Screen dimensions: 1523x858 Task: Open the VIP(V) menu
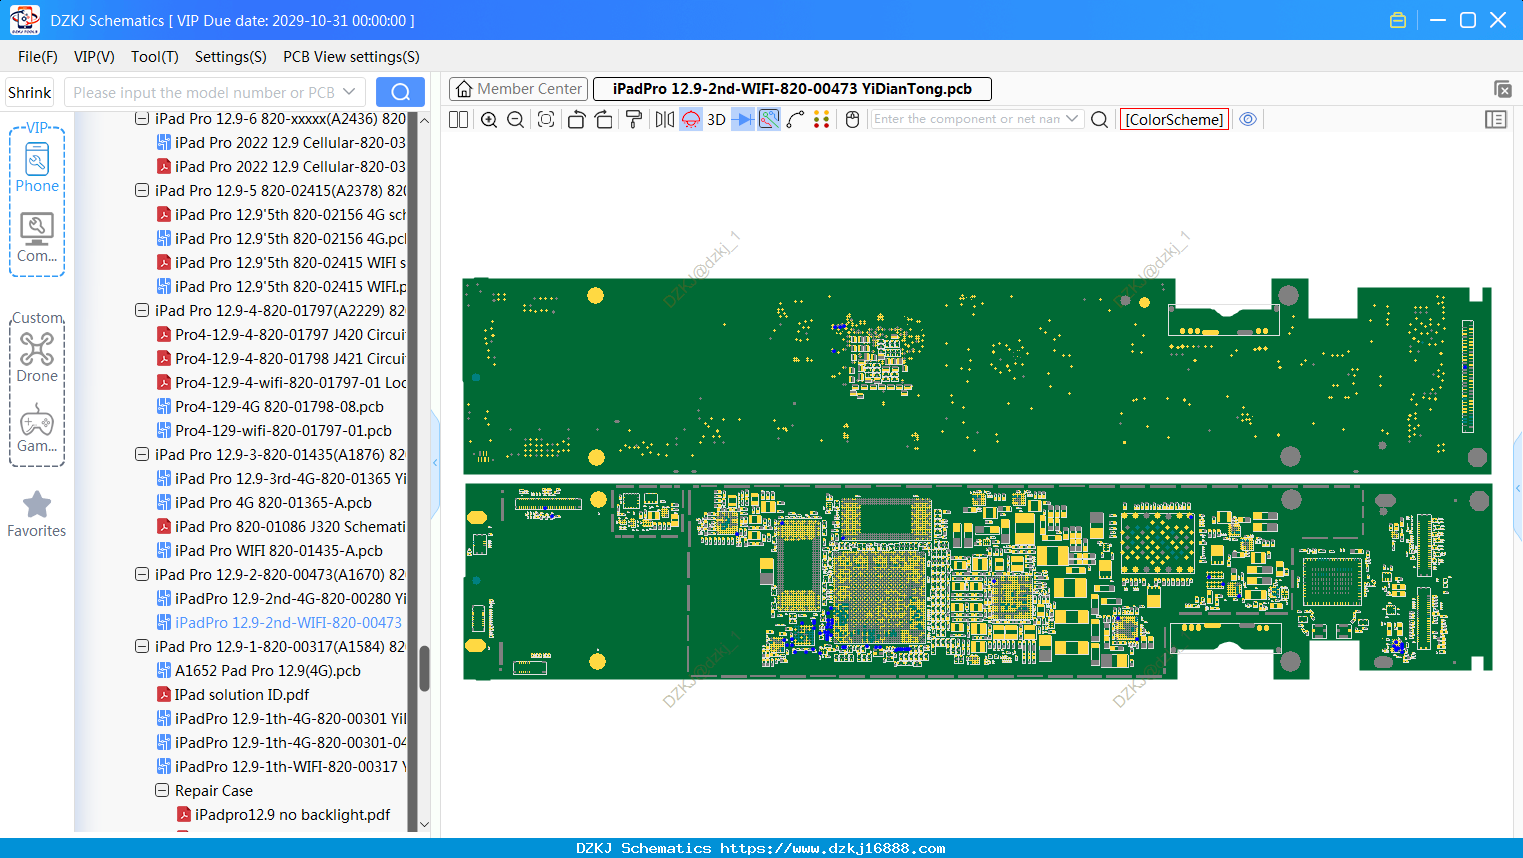click(94, 57)
